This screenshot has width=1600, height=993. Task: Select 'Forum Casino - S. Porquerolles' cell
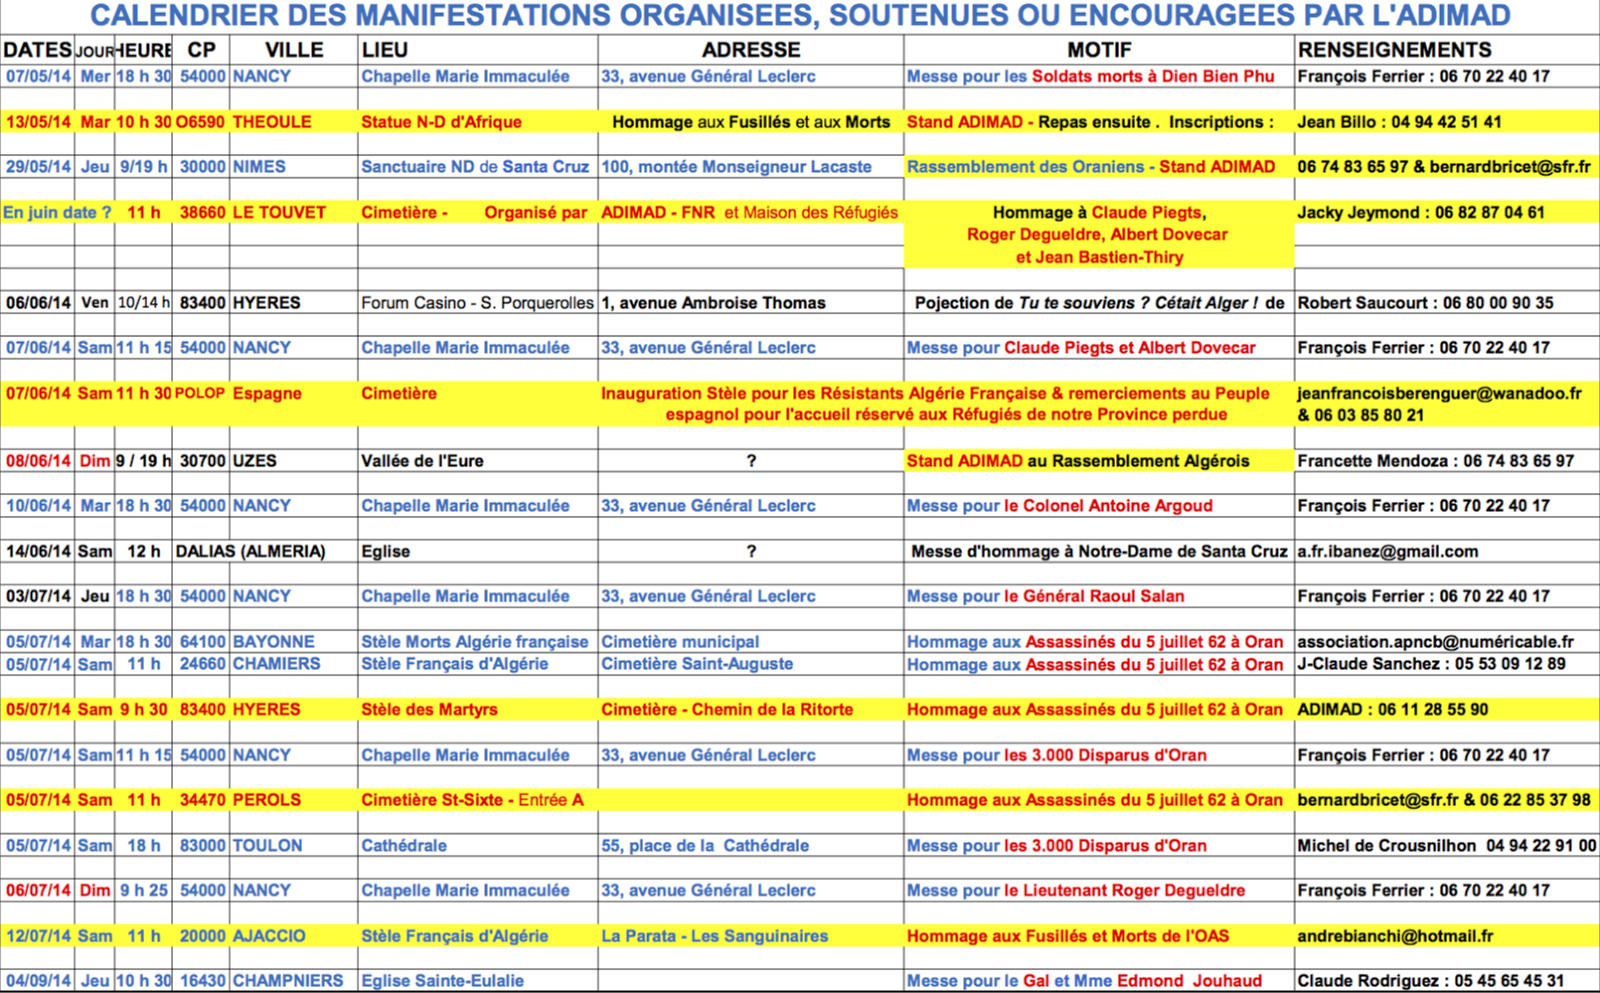click(477, 303)
